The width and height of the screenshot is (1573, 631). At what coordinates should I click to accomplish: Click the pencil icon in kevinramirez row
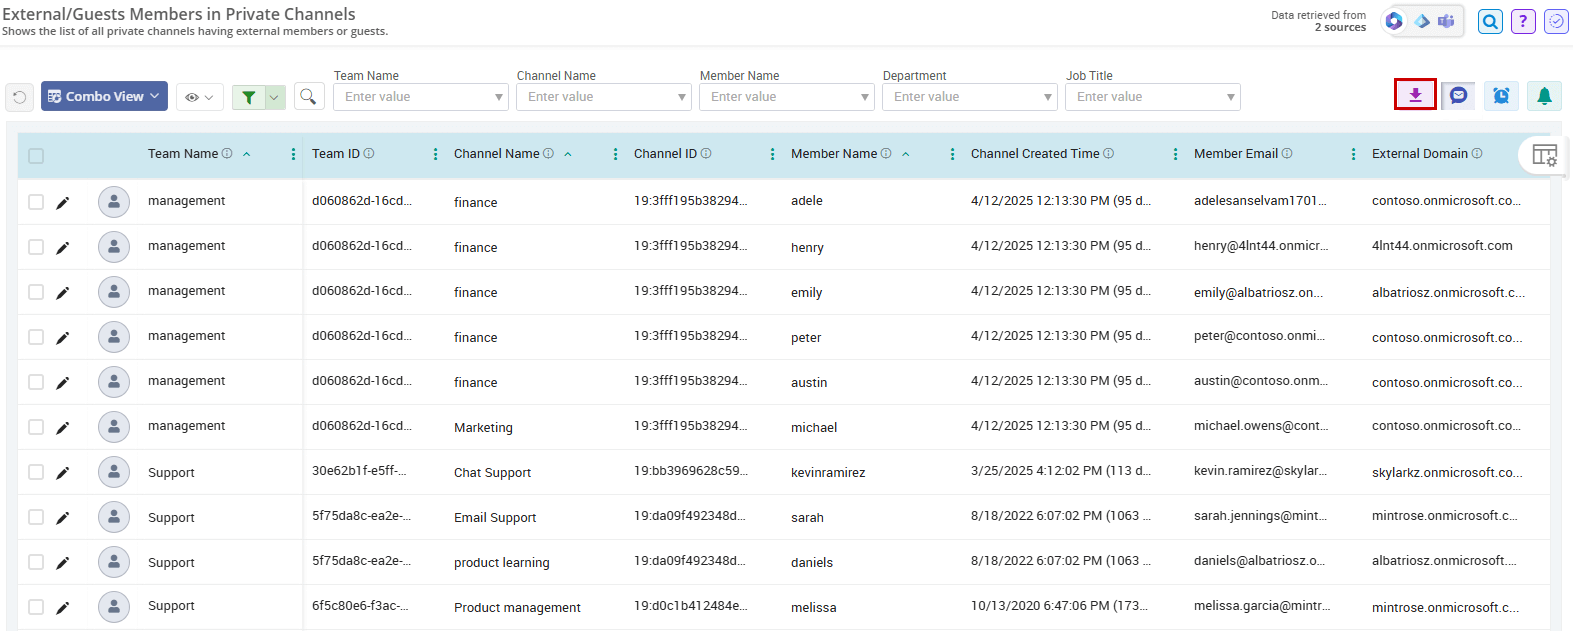(x=62, y=473)
